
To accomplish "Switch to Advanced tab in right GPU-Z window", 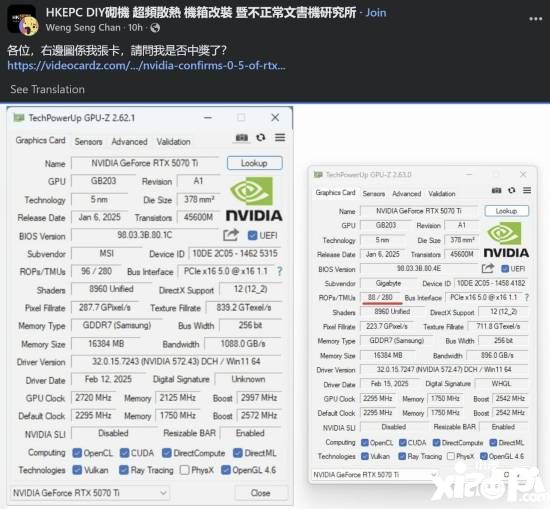I will click(407, 194).
